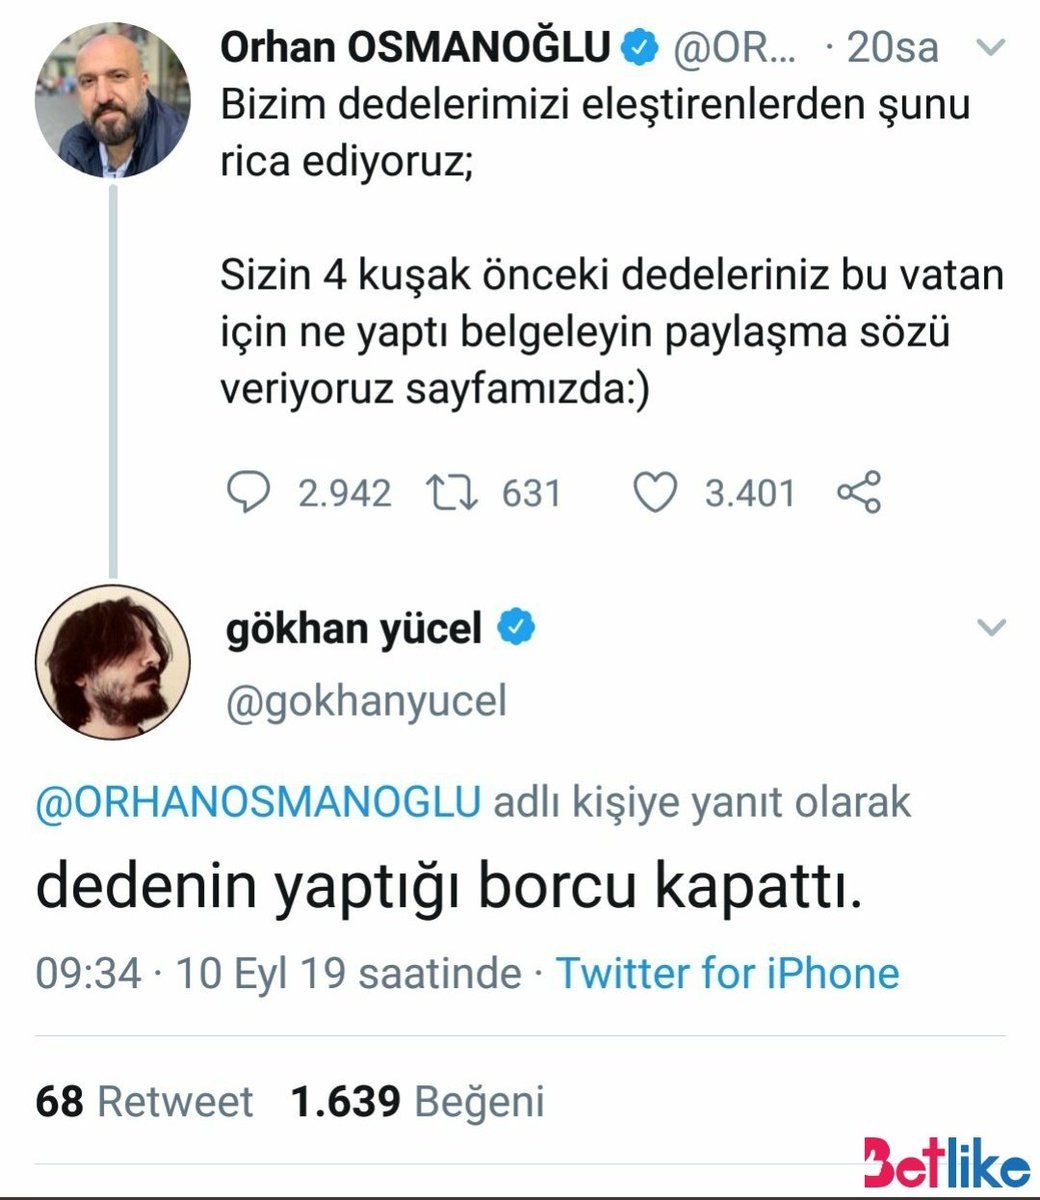
Task: Open gökhan yücel's profile picture
Action: (x=112, y=661)
